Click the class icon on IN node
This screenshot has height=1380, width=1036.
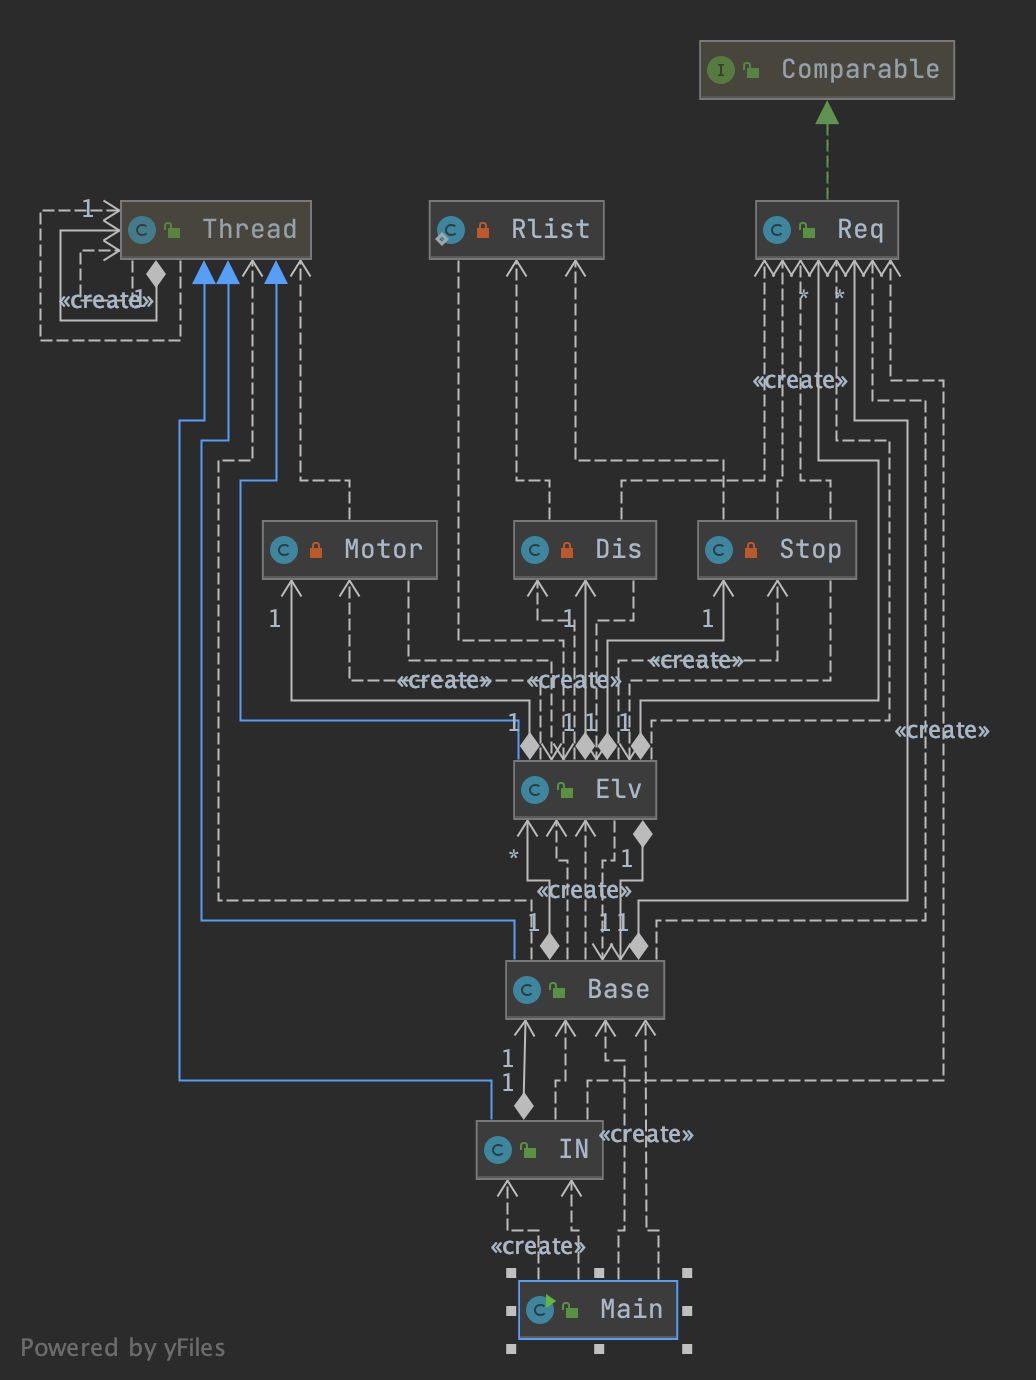498,1150
